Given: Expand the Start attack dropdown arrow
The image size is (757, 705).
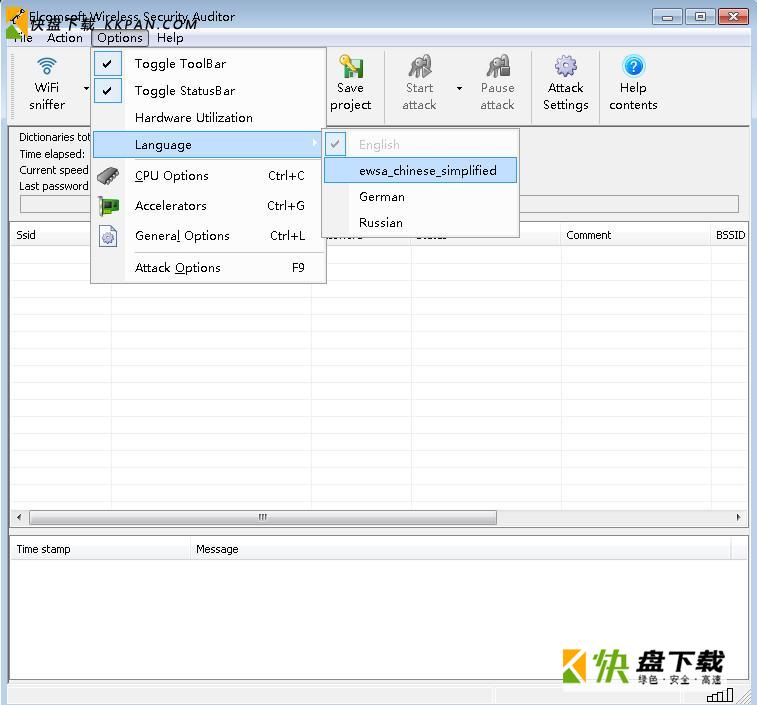Looking at the screenshot, I should [459, 88].
